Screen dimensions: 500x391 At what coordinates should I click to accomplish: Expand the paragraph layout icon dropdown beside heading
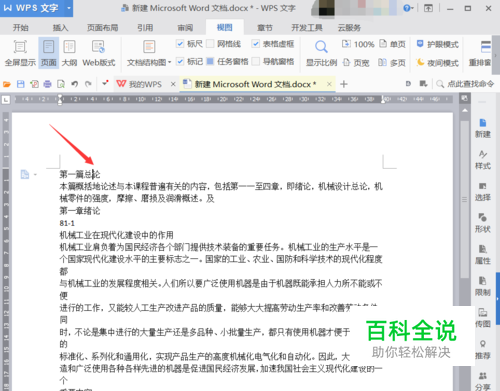point(35,174)
